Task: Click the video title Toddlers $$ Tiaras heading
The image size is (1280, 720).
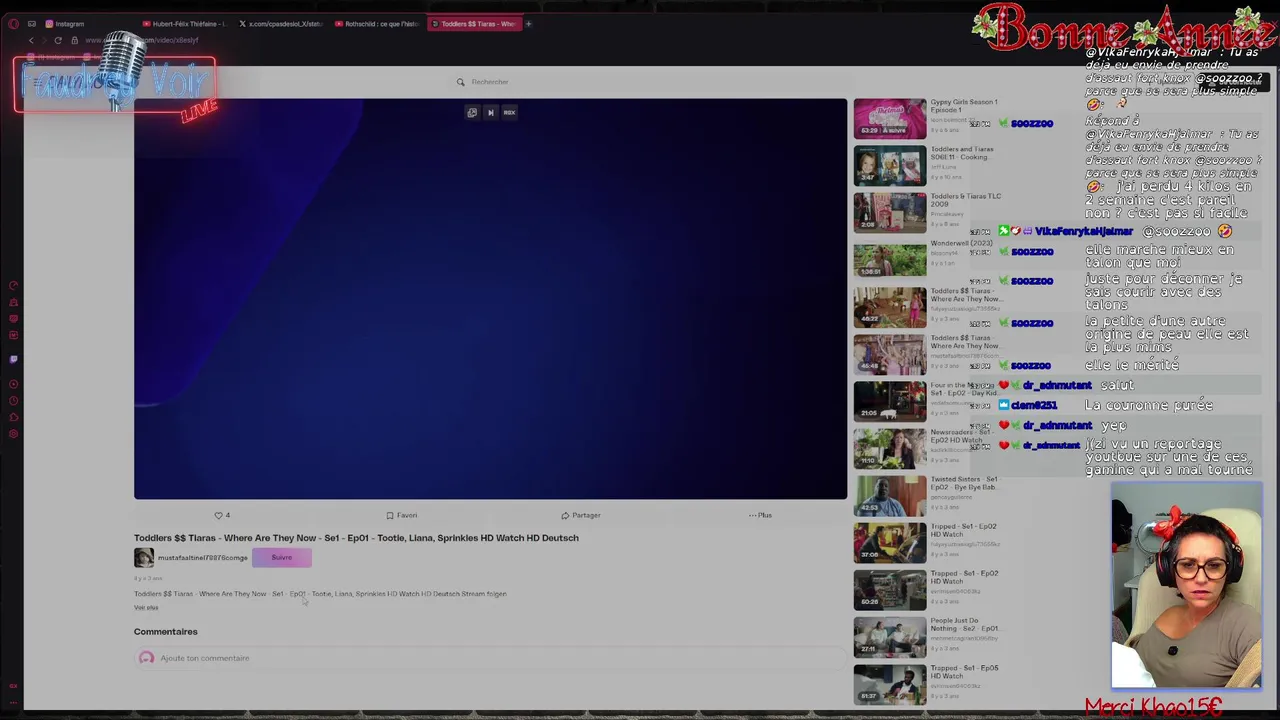Action: tap(356, 538)
